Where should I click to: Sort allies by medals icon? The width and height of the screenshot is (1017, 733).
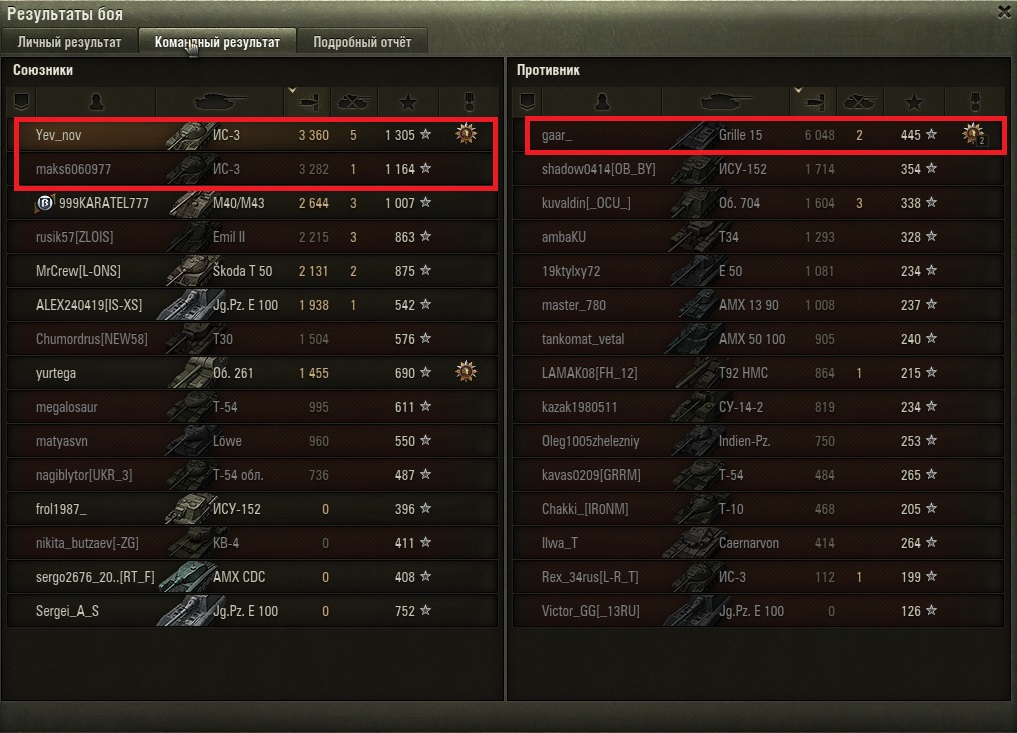[x=469, y=102]
